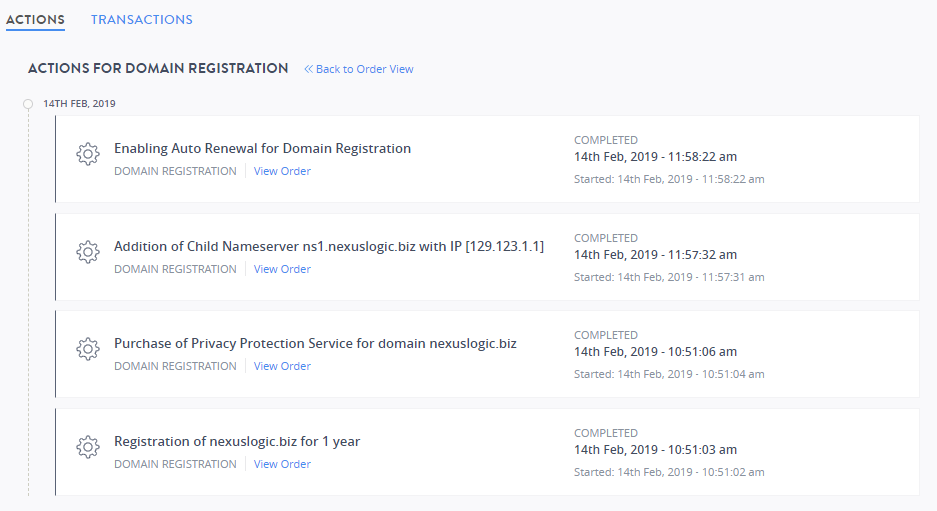Viewport: 937px width, 511px height.
Task: Click gear icon for nexuslogic.biz registration
Action: 88,447
